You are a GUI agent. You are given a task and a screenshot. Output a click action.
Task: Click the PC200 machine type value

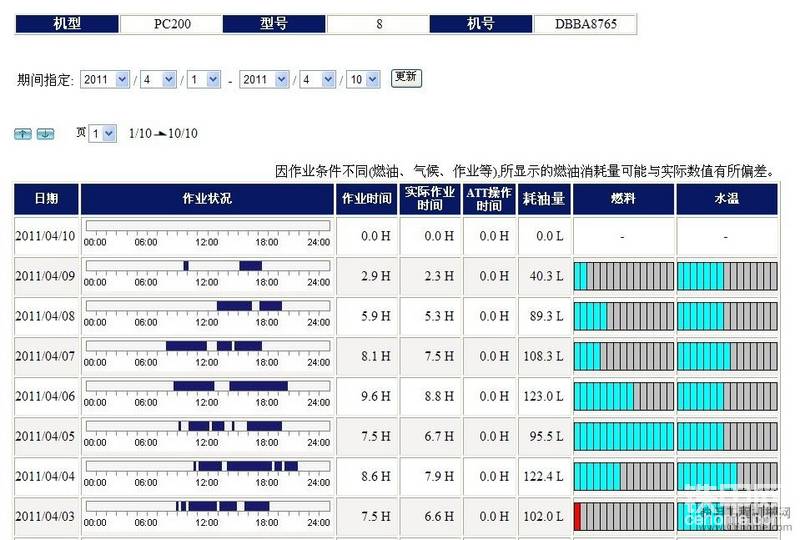click(172, 24)
